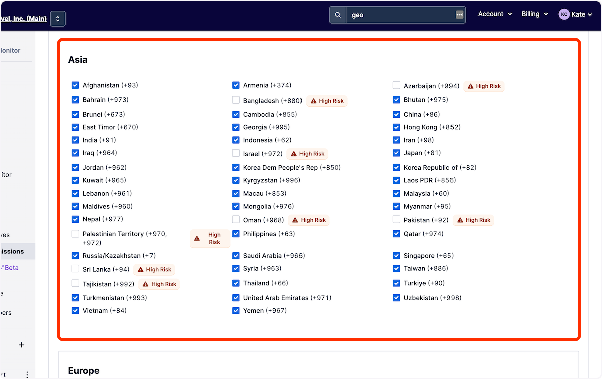Focus the search input containing geo
This screenshot has width=602, height=379.
point(401,15)
